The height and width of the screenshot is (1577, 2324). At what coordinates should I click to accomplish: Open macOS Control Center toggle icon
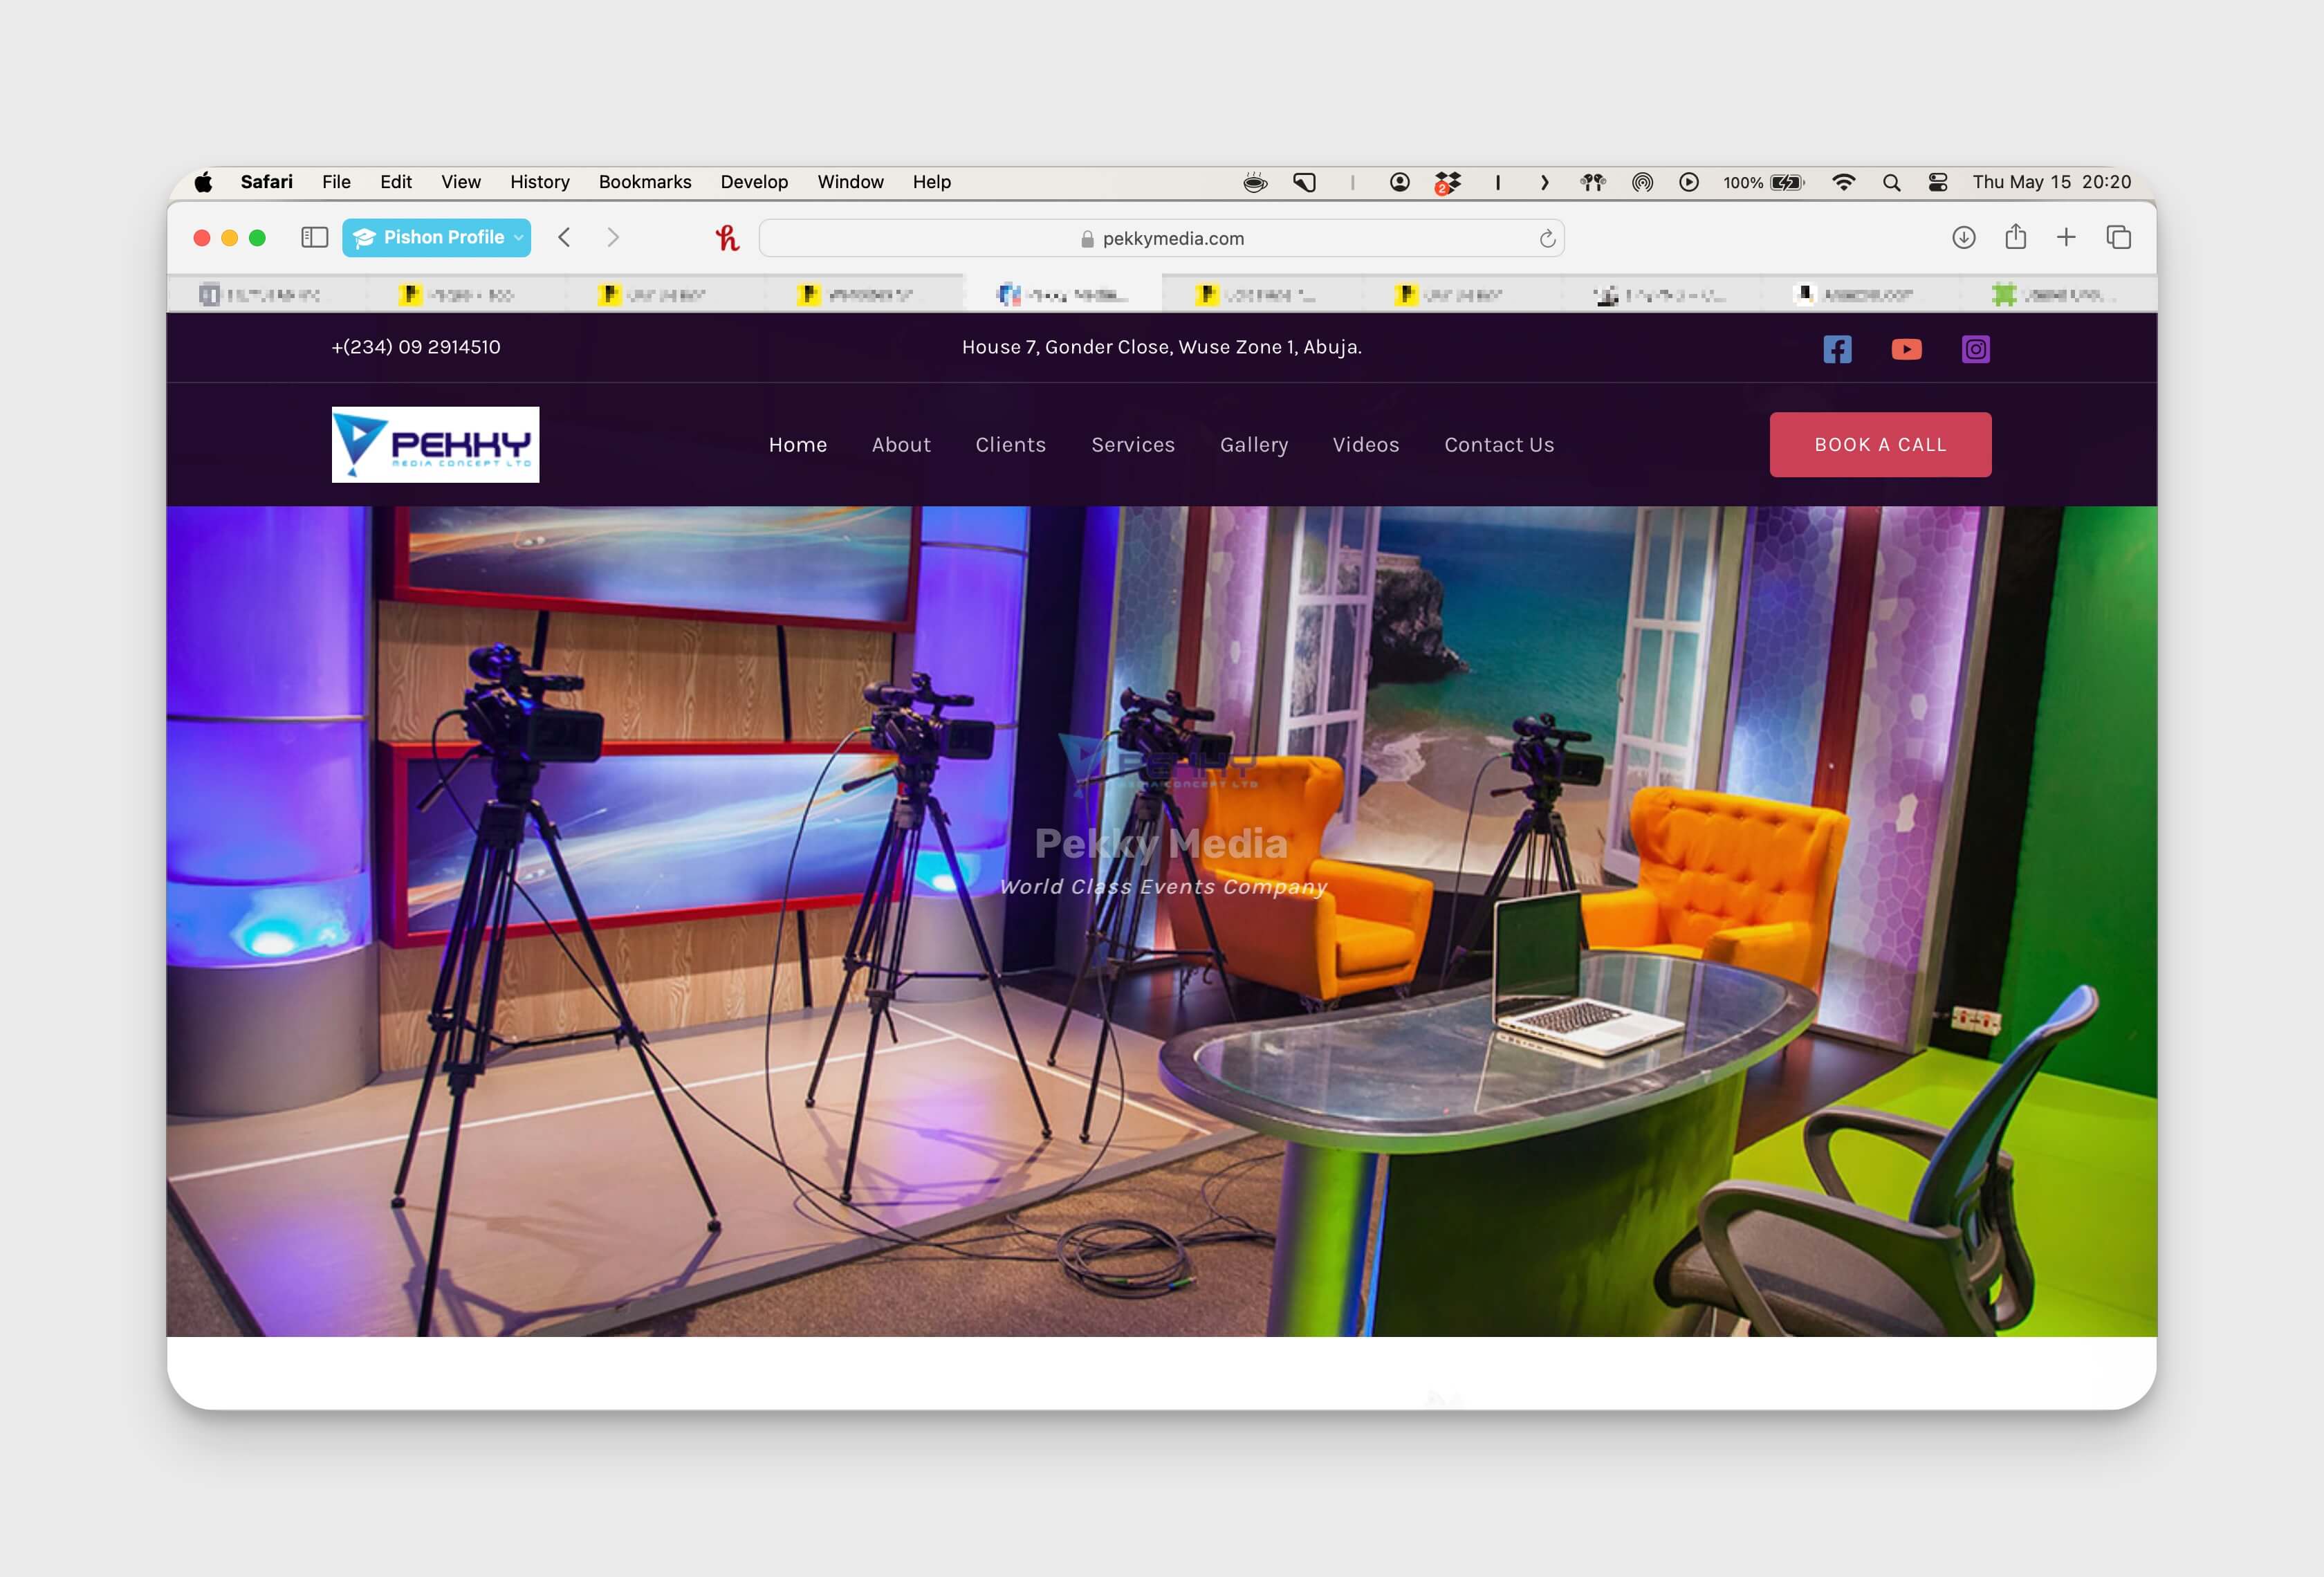tap(1938, 182)
